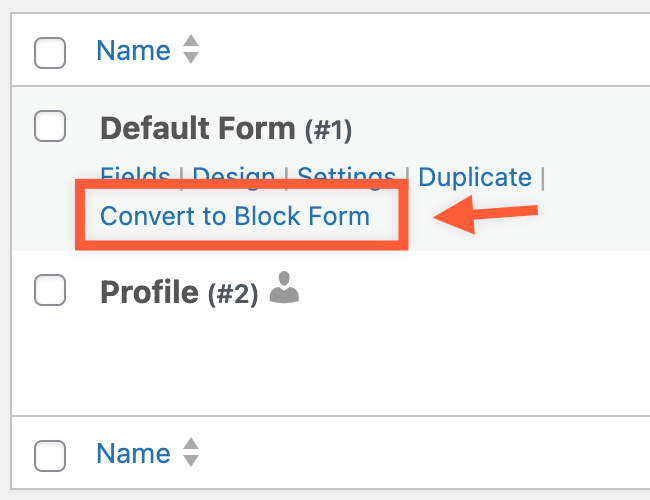Go to Design for Default Form

(x=234, y=178)
